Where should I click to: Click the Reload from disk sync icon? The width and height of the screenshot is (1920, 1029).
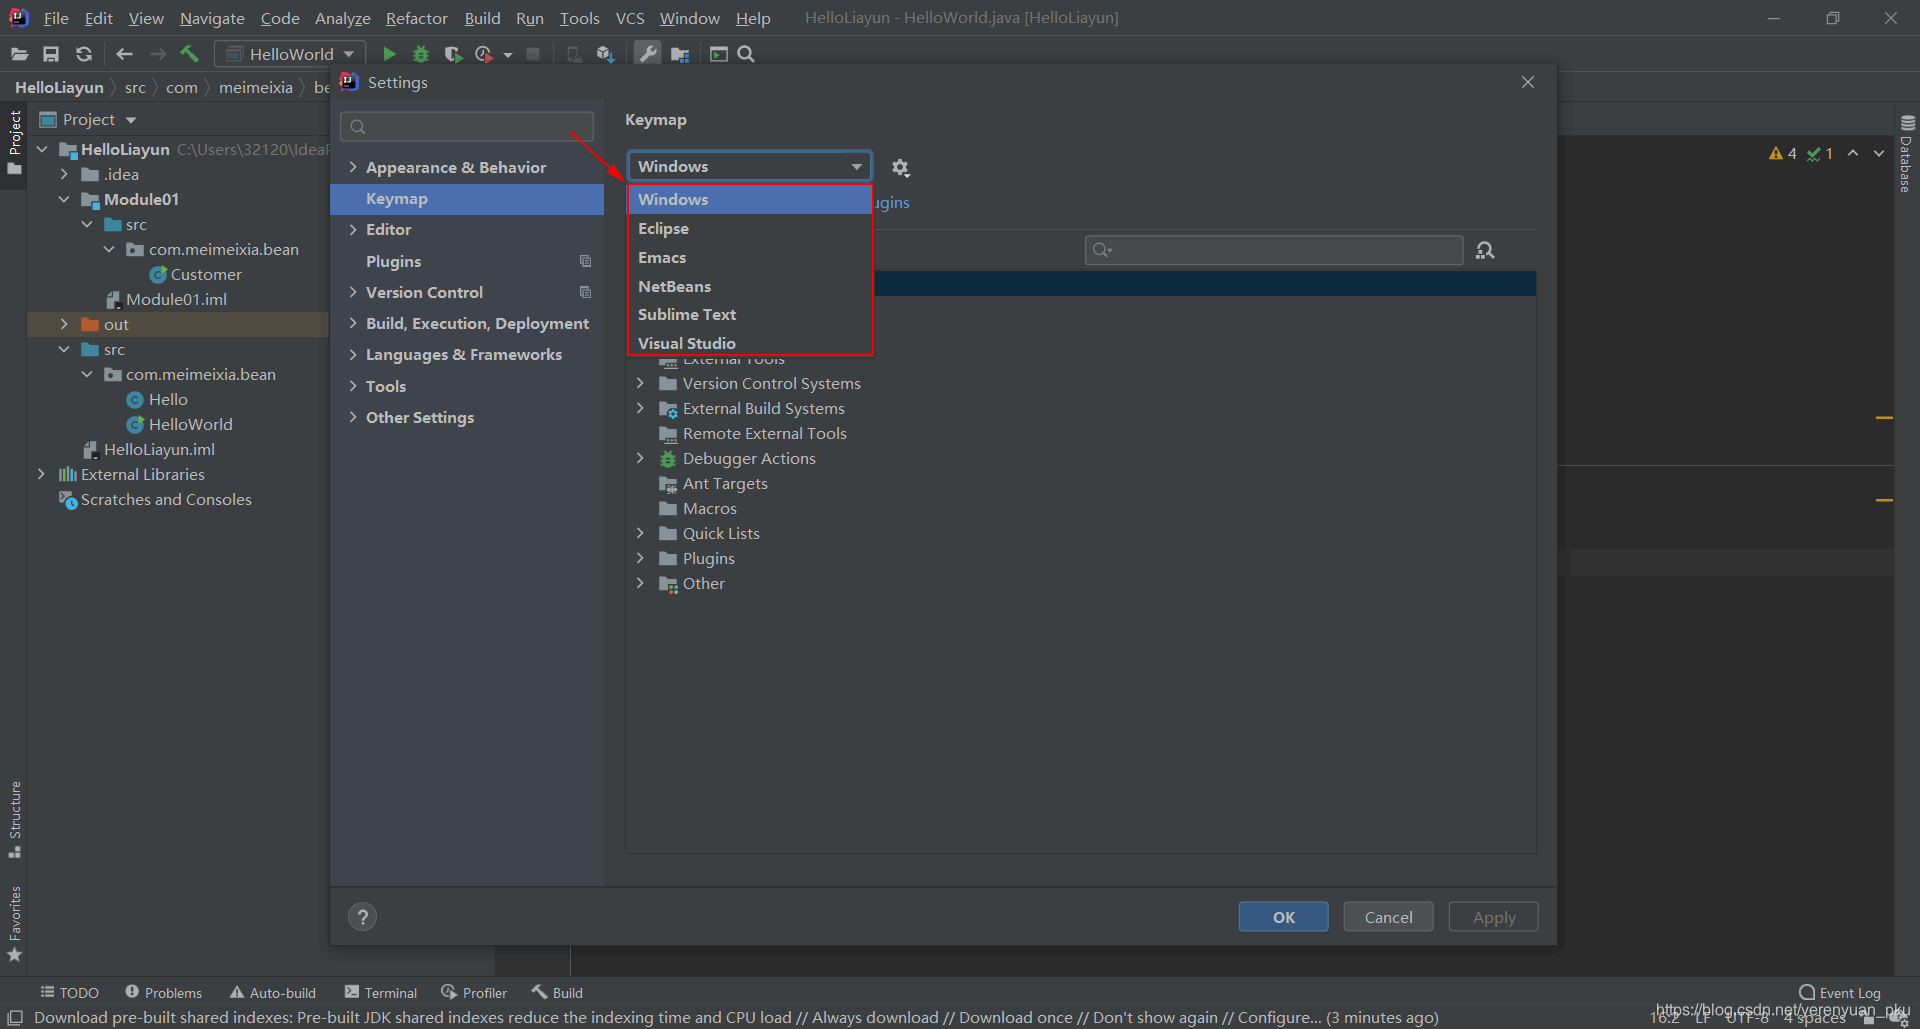(84, 54)
